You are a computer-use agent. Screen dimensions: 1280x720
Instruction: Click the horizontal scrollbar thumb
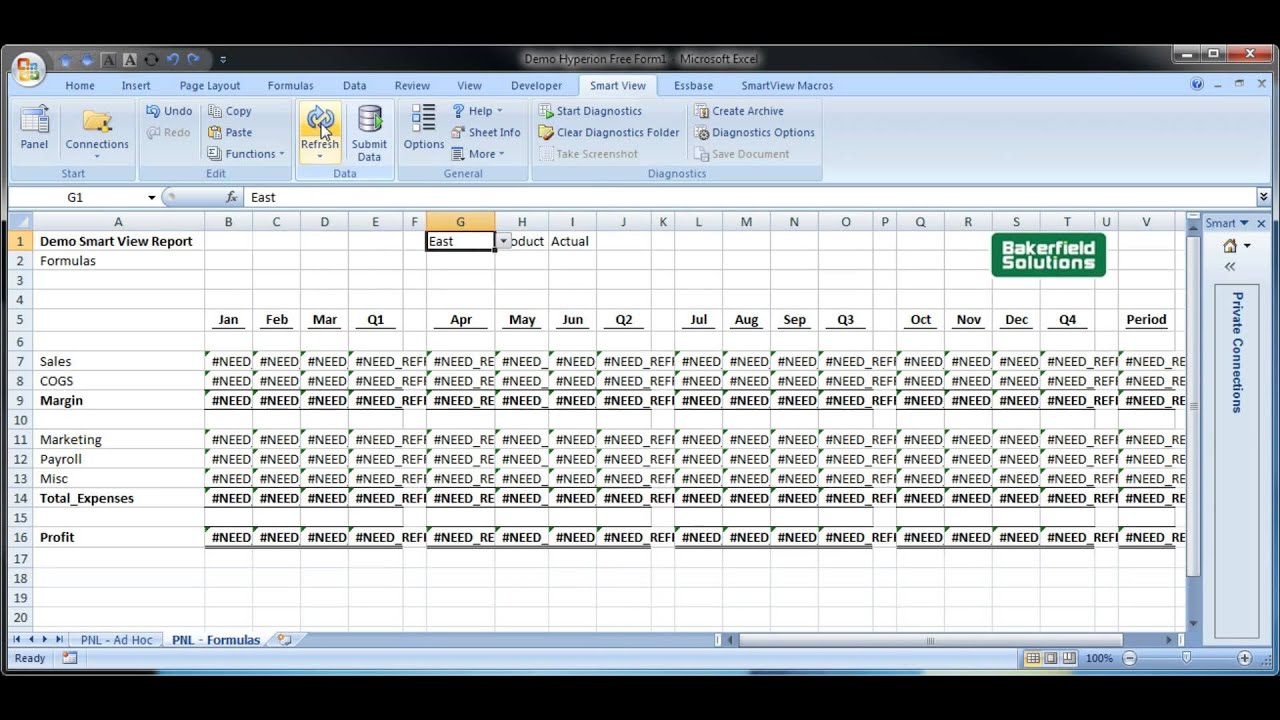[930, 640]
